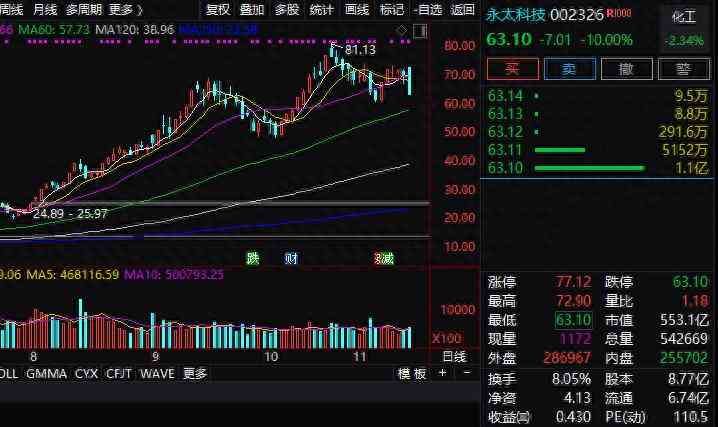Expand the 更多 periods menu at top
This screenshot has width=718, height=427.
121,10
